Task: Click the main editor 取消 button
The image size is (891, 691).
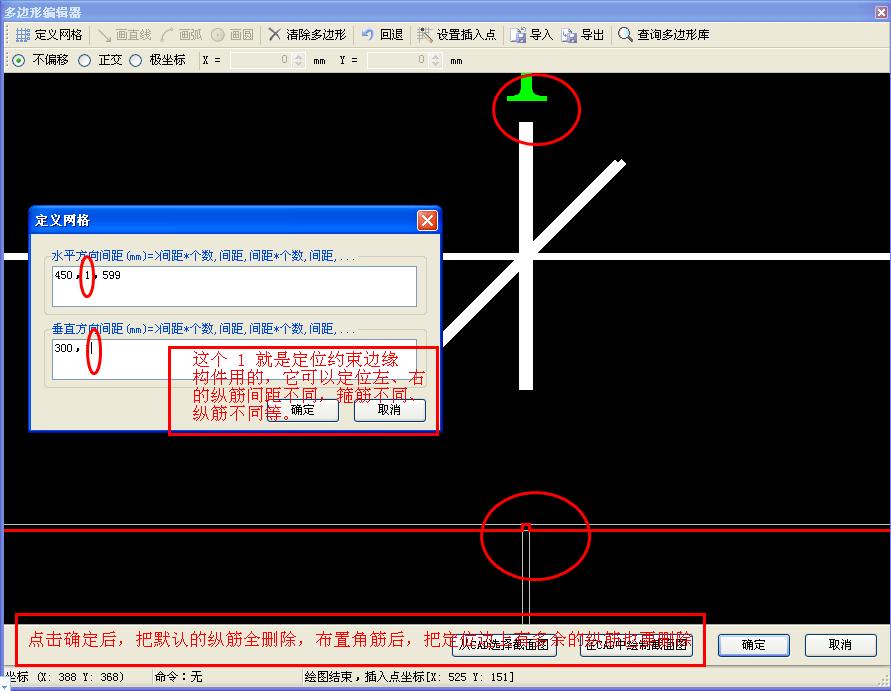Action: coord(840,645)
